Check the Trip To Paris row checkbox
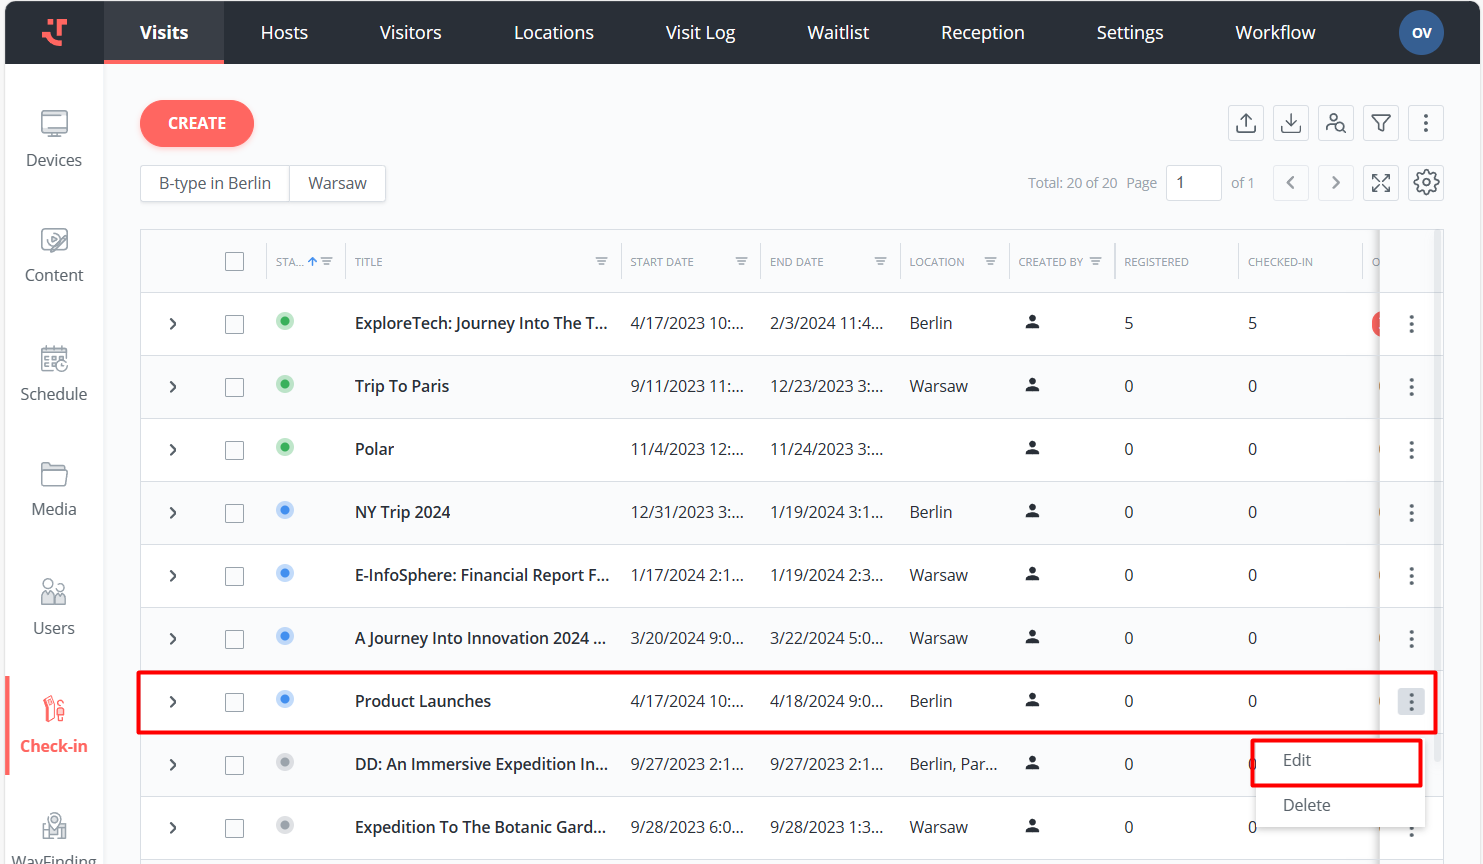This screenshot has width=1483, height=864. click(234, 387)
